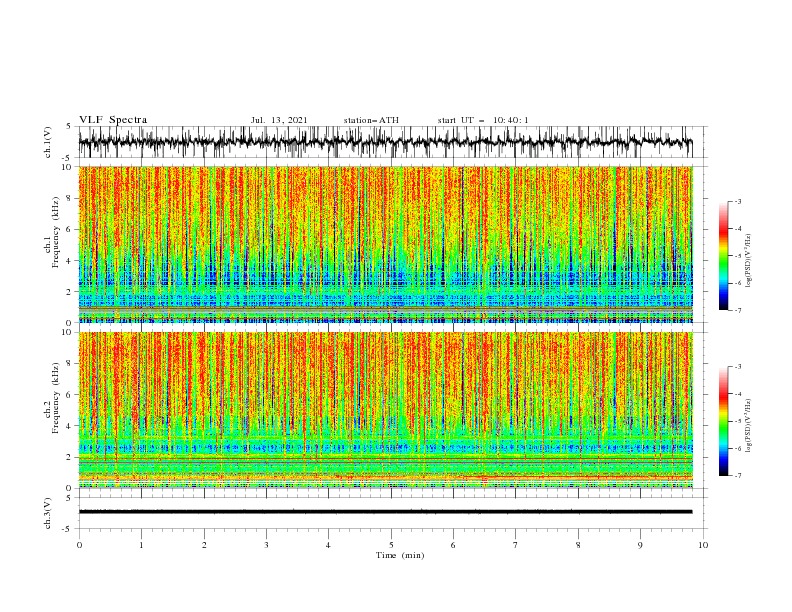Click time axis tick label '1'
This screenshot has height=612, width=792.
point(141,545)
